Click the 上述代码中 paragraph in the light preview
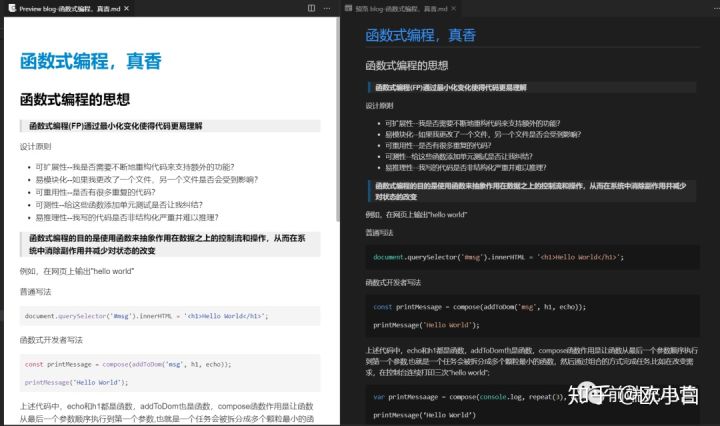This screenshot has width=720, height=426. point(167,412)
